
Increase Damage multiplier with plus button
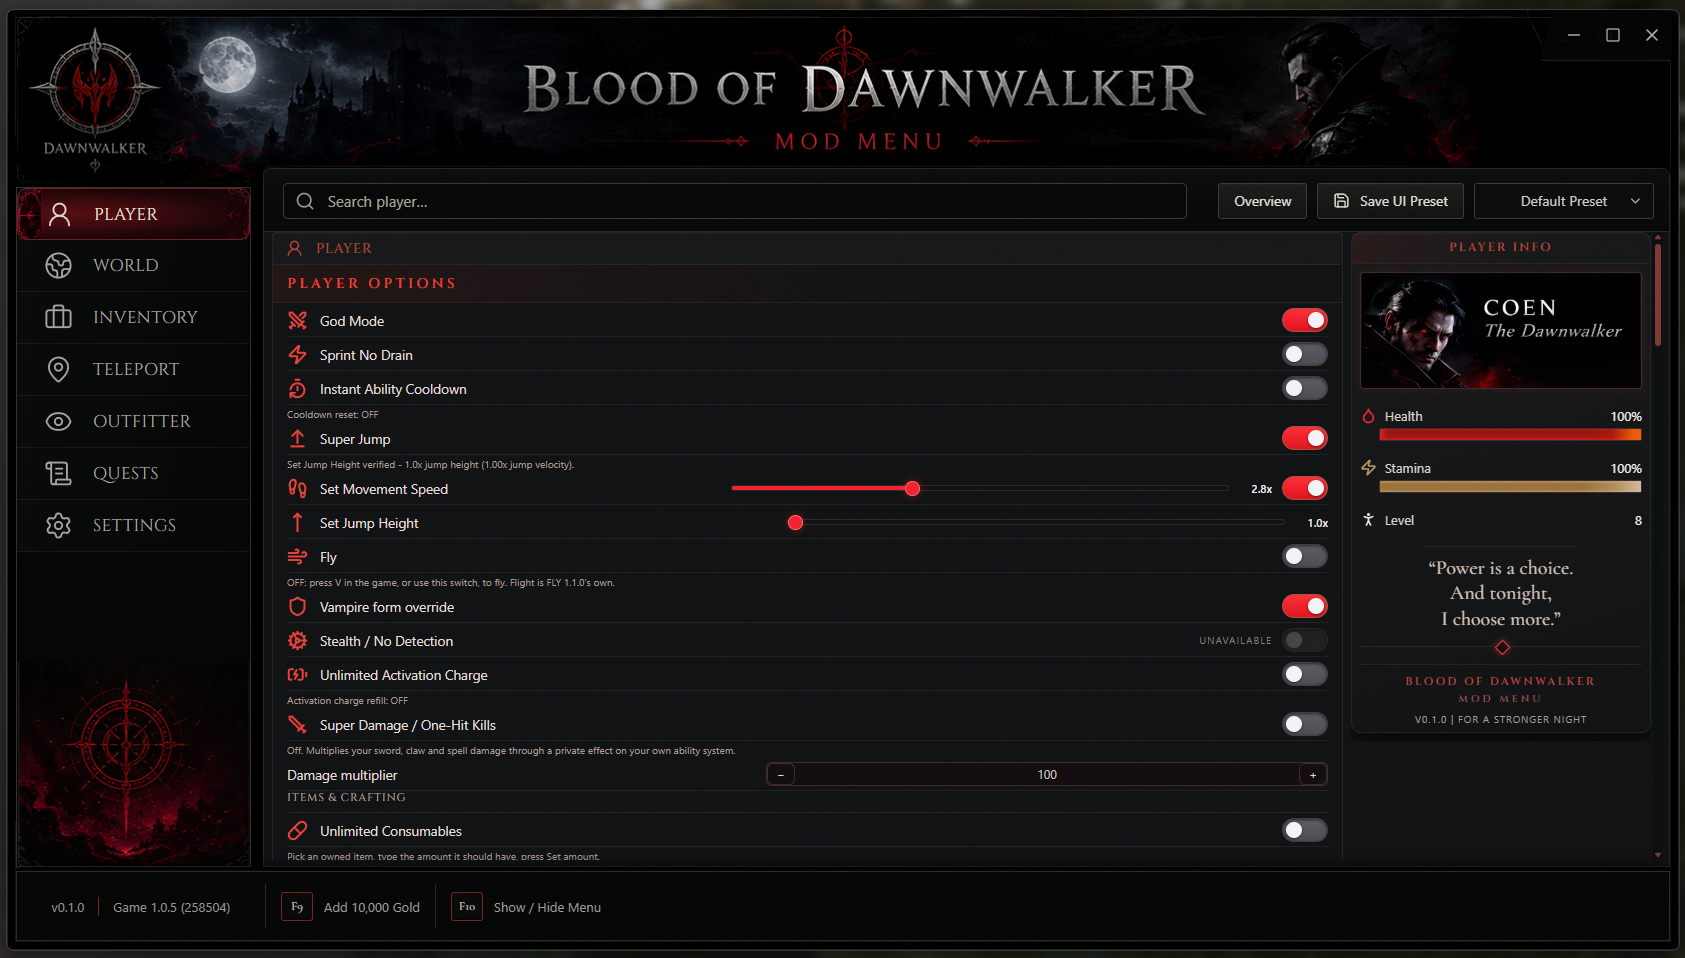click(1313, 774)
